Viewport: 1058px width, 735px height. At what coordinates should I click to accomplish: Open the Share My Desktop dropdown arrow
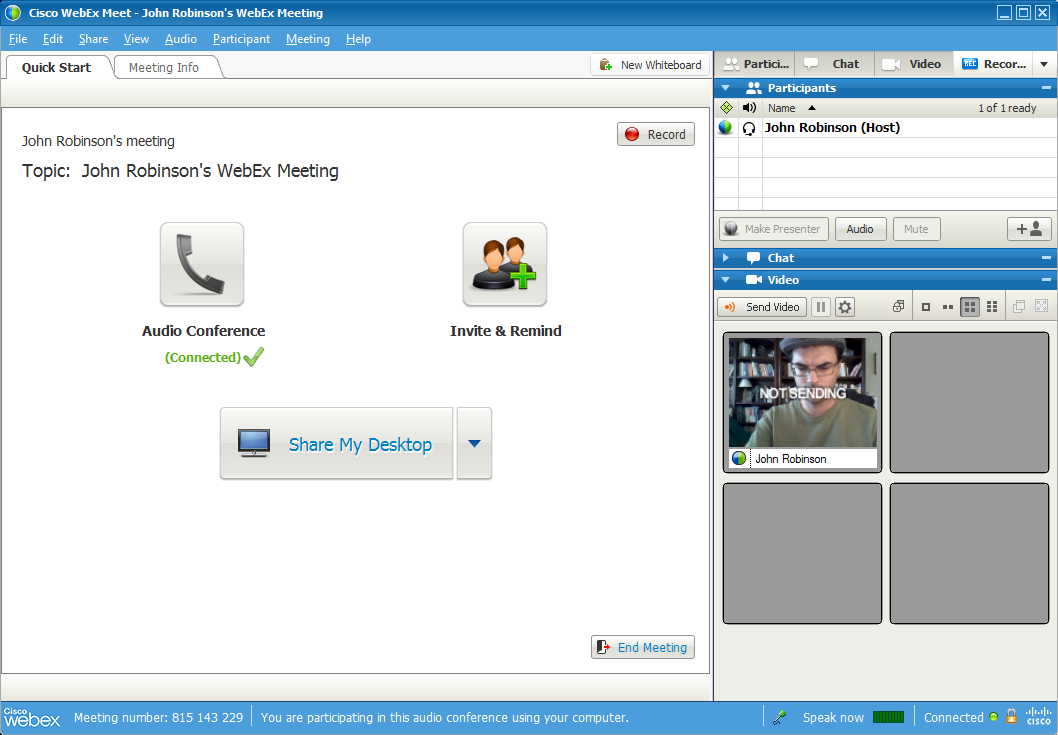[474, 443]
